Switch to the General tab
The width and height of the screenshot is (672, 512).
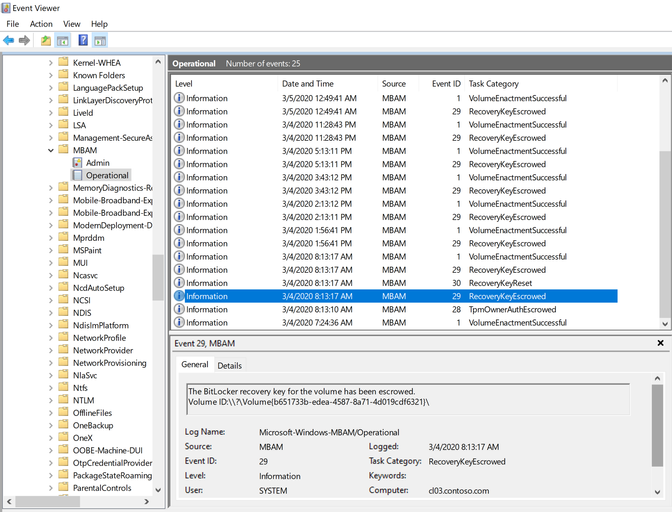[195, 365]
